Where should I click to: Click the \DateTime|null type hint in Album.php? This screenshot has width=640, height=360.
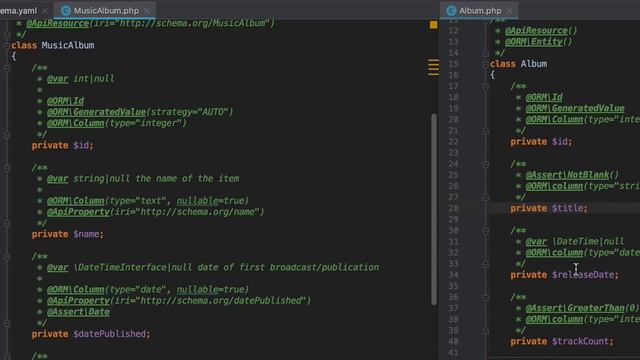click(x=588, y=242)
